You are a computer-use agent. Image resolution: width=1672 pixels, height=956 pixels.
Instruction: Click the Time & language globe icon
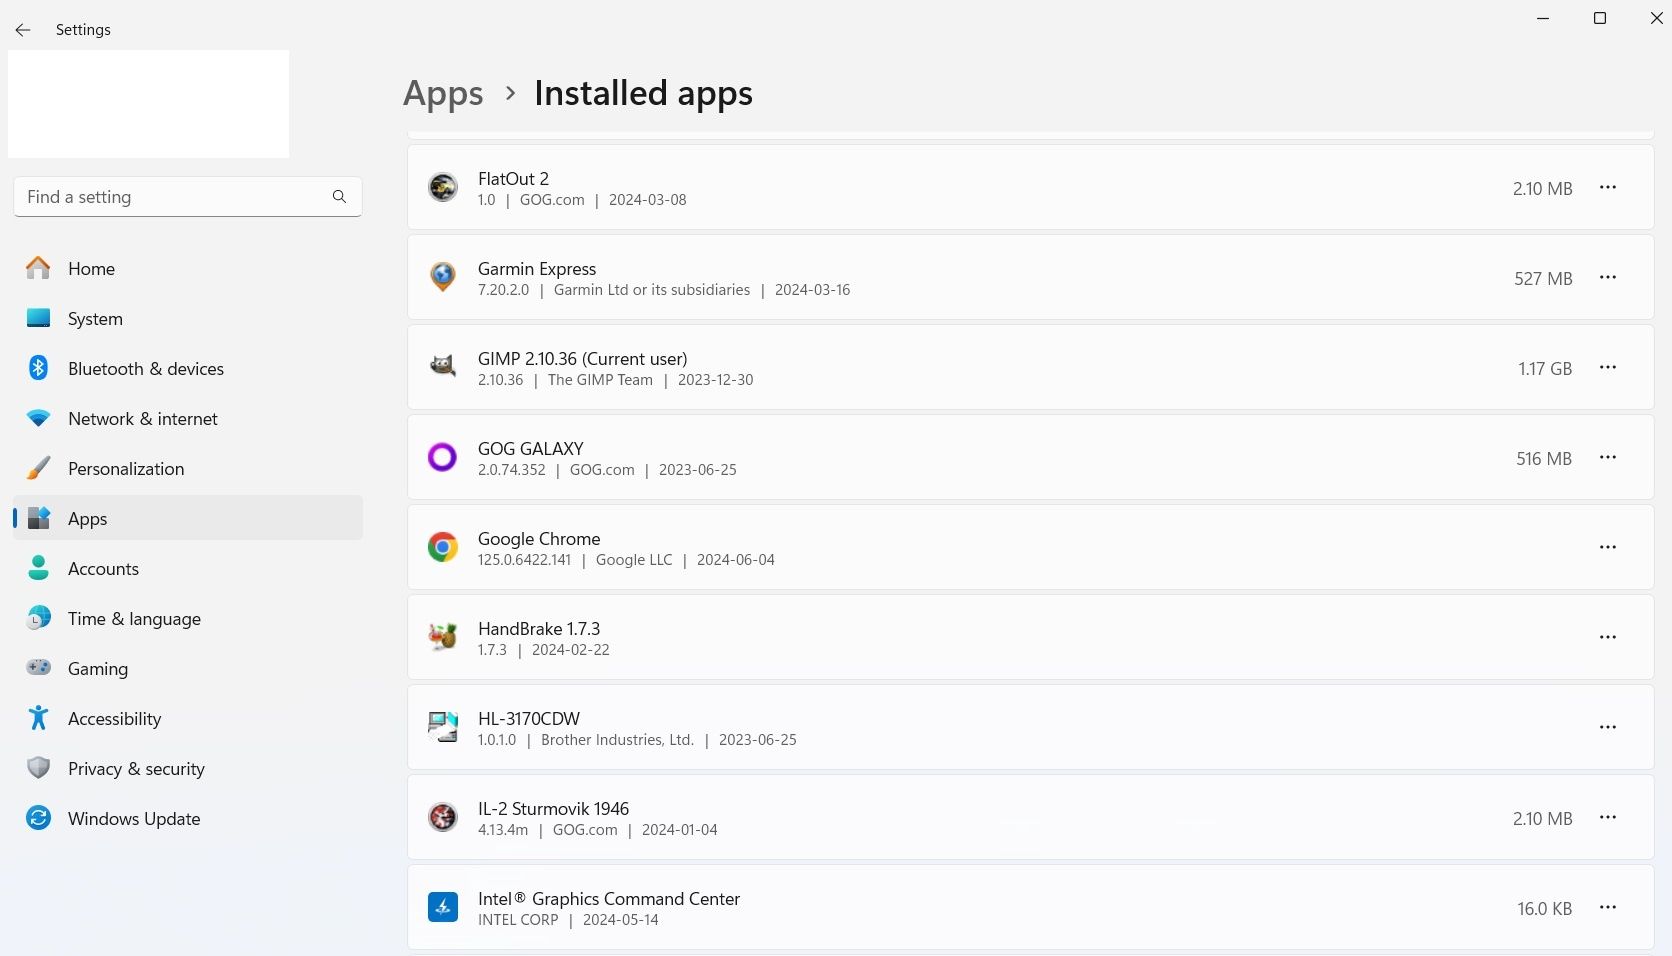point(38,618)
